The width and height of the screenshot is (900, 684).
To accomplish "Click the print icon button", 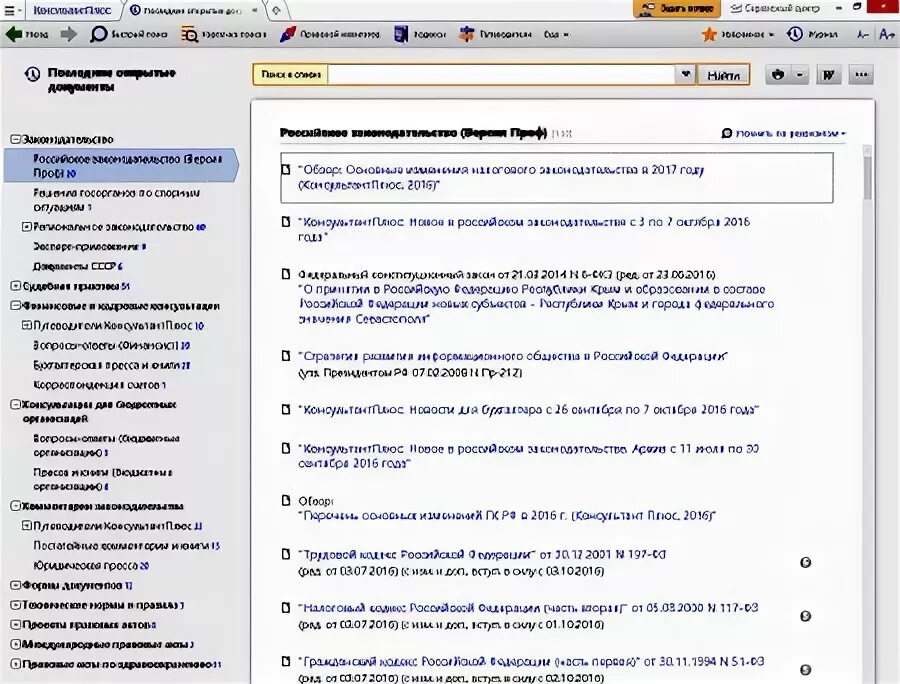I will coord(778,75).
